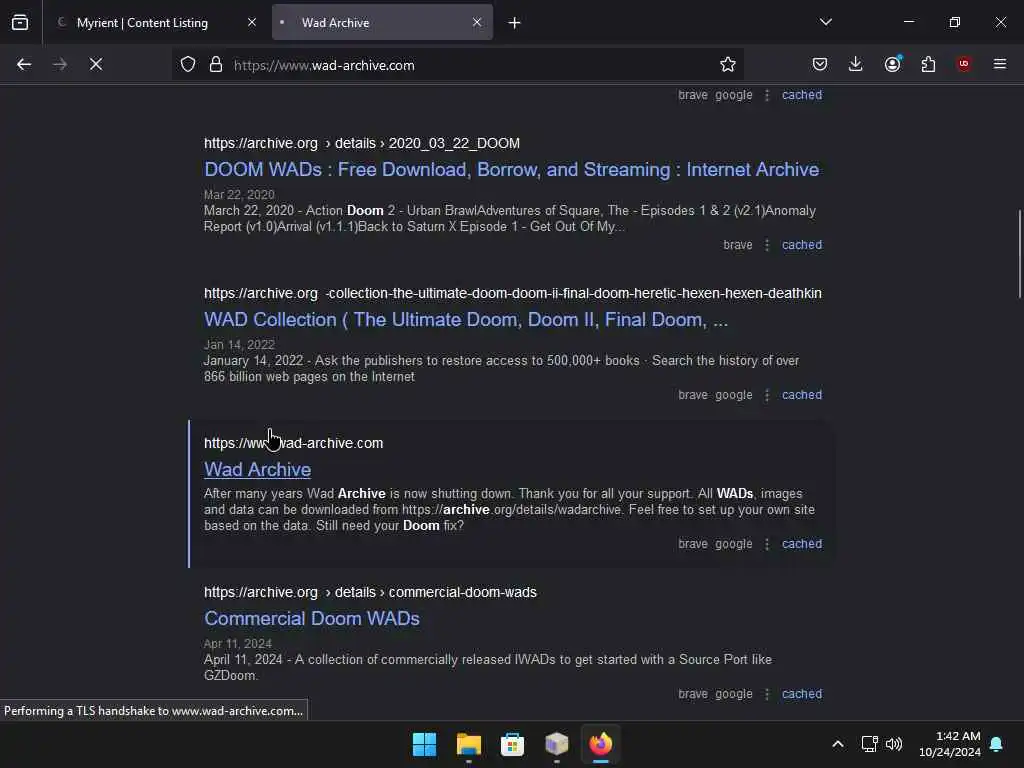
Task: Open DOOM WADs Internet Archive result
Action: pyautogui.click(x=511, y=170)
